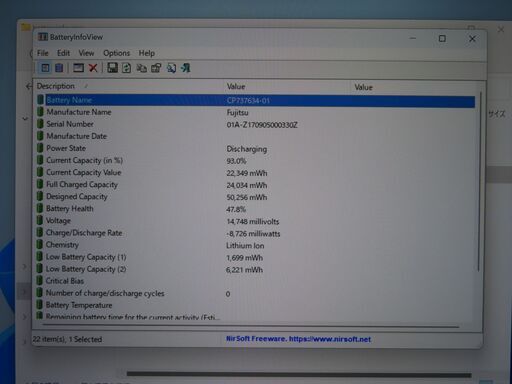Click the 50,256 mWh designed capacity value
The width and height of the screenshot is (512, 384).
coord(247,197)
